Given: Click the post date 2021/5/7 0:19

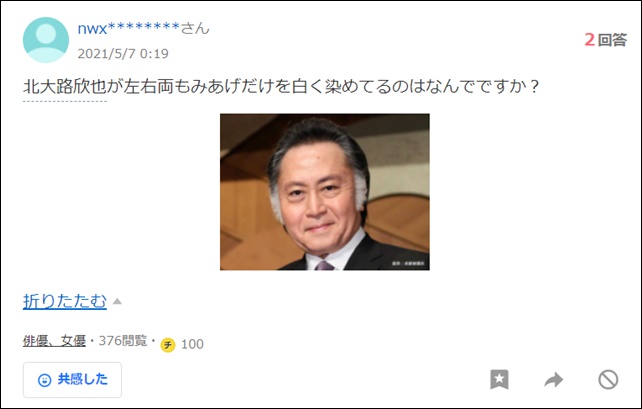Looking at the screenshot, I should [123, 54].
